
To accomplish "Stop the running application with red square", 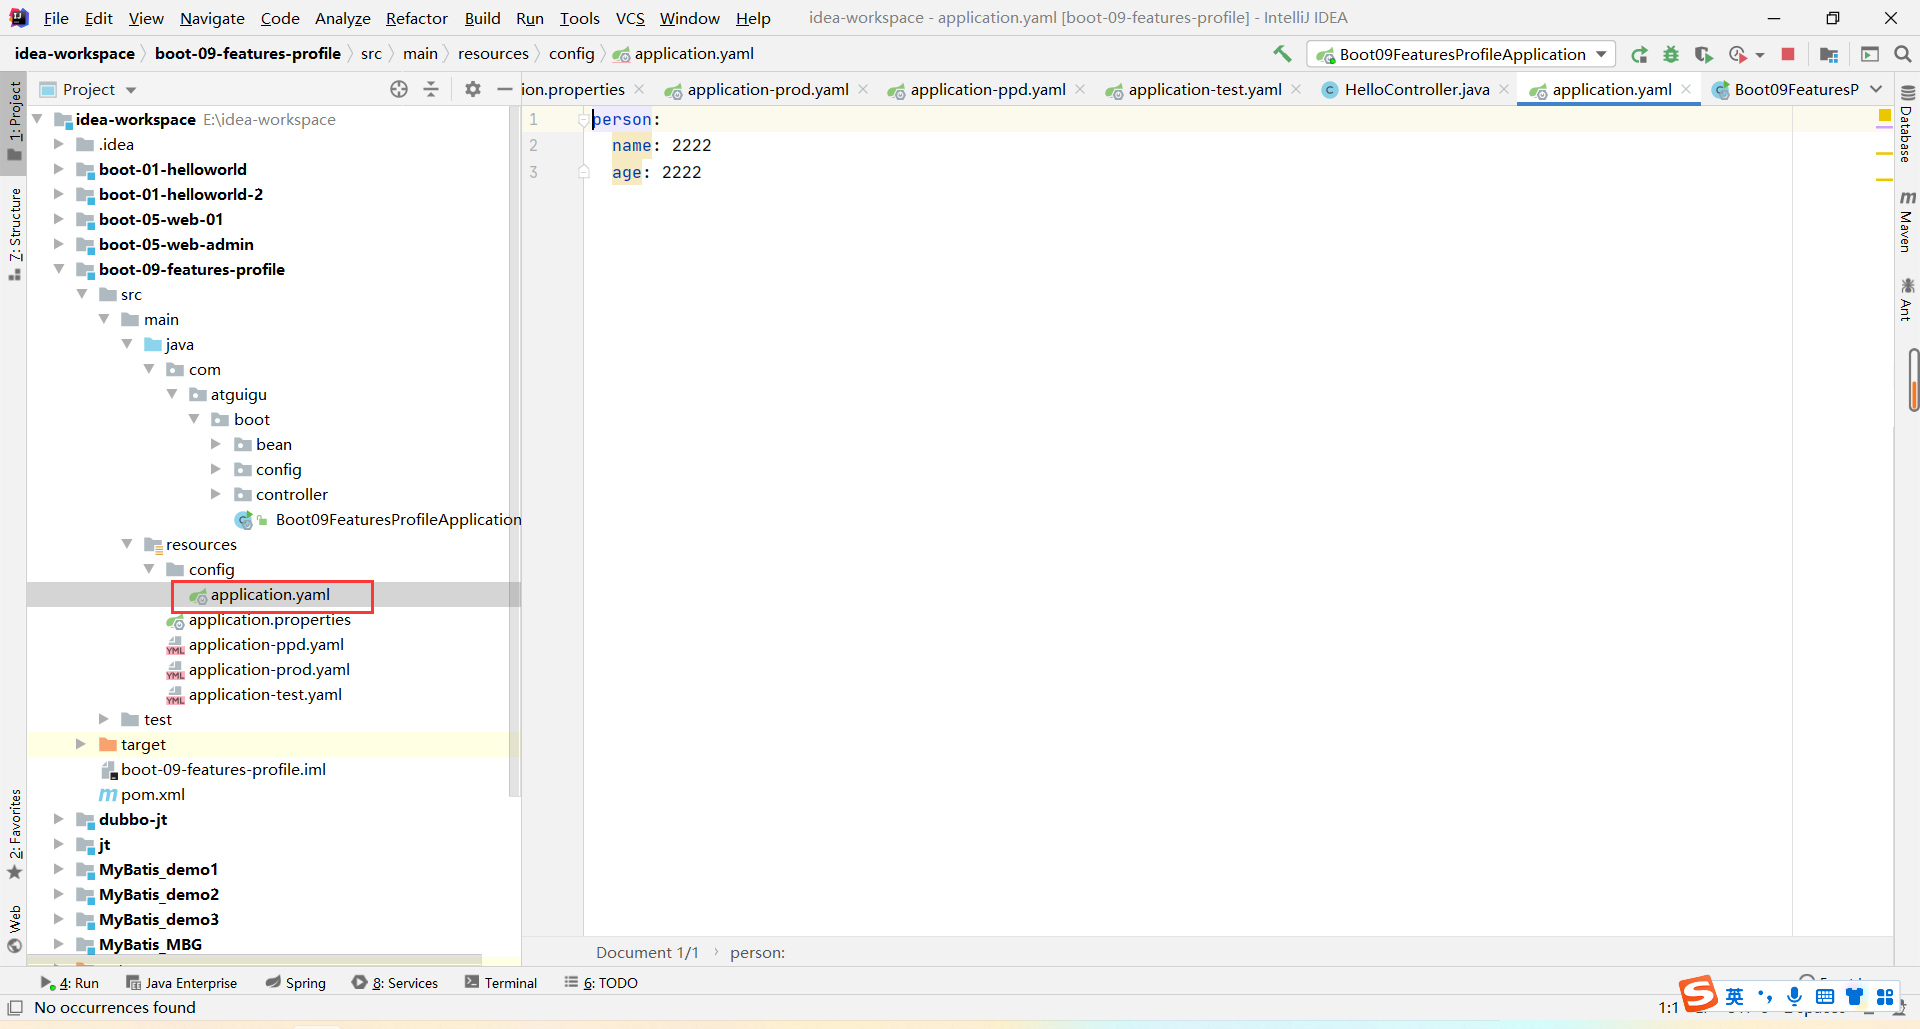I will pos(1788,54).
